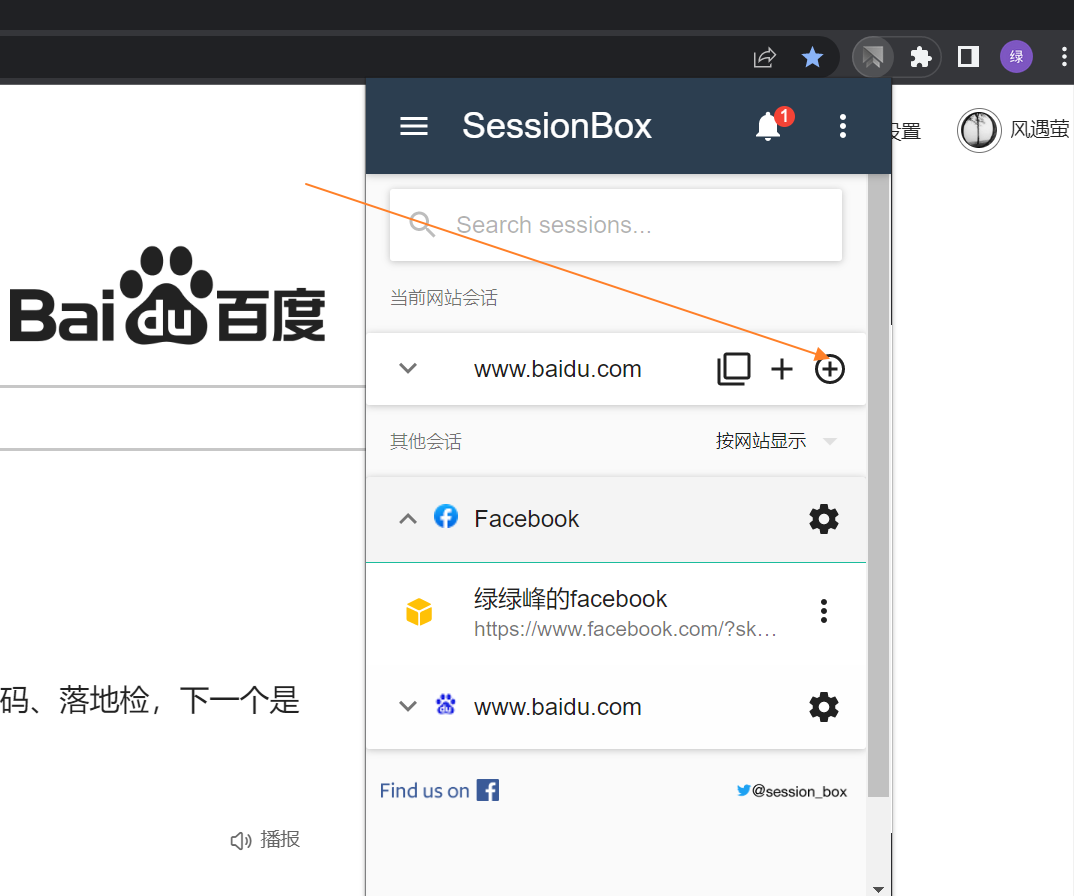Click the SessionBox extension icon in Chrome toolbar
This screenshot has height=896, width=1074.
pos(872,57)
